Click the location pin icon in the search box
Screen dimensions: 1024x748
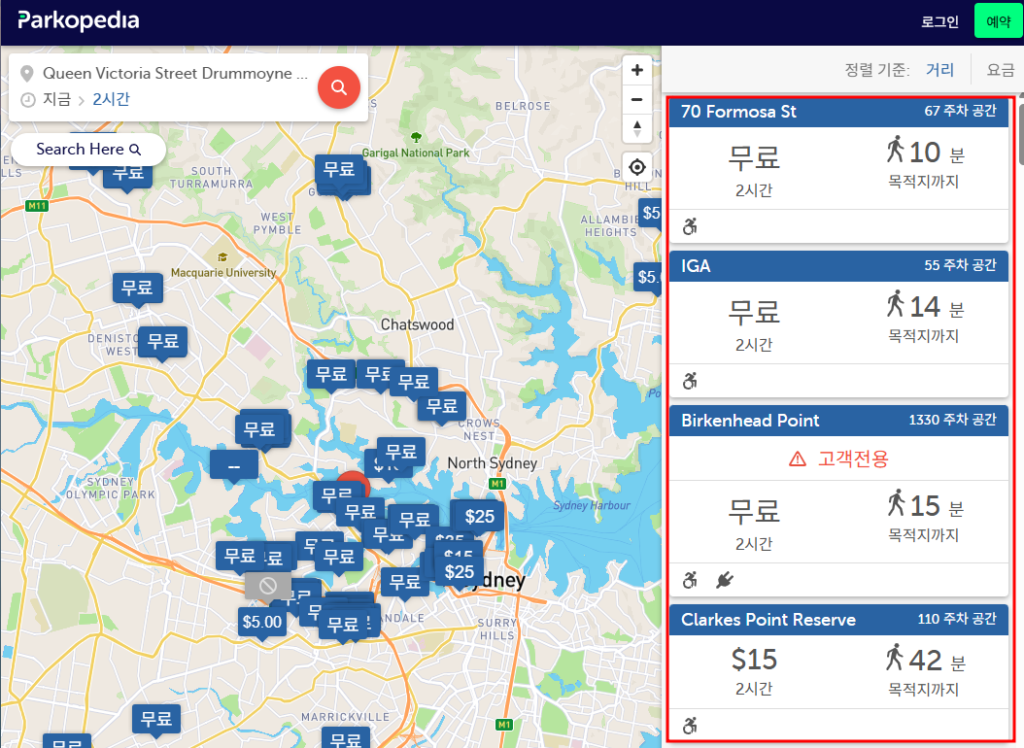tap(27, 73)
